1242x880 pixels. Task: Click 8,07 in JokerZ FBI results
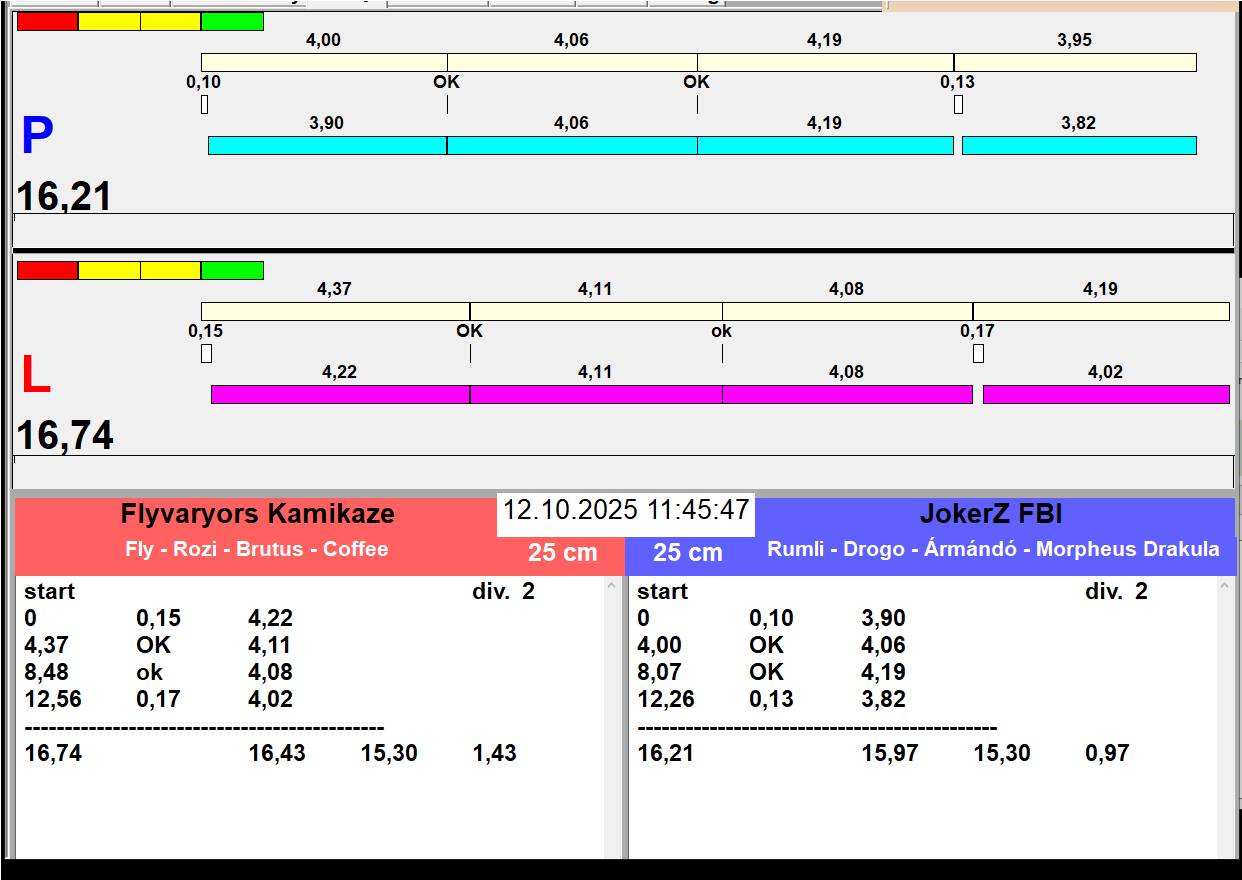[x=659, y=672]
